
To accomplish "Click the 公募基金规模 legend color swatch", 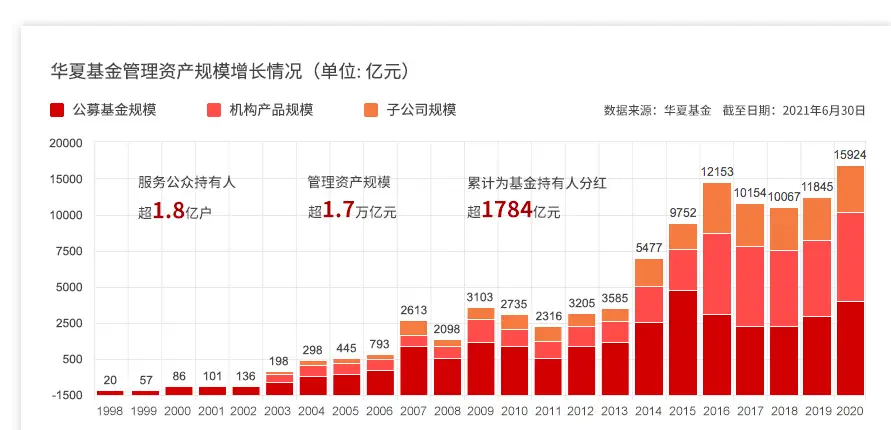I will point(57,110).
